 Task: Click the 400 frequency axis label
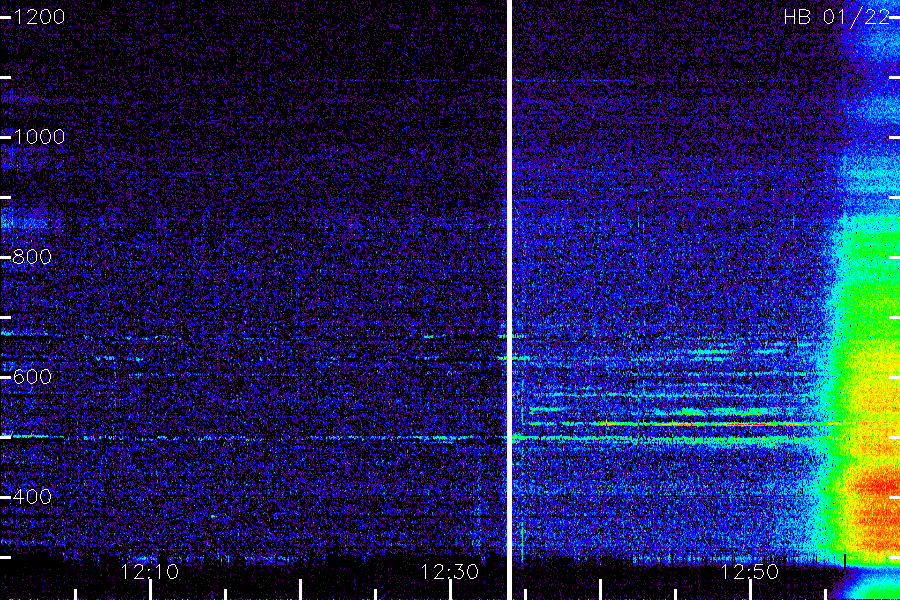point(32,497)
